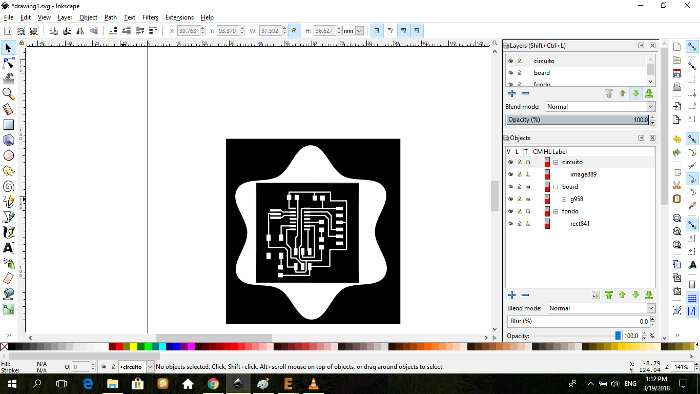Select the Node edit tool

click(8, 63)
